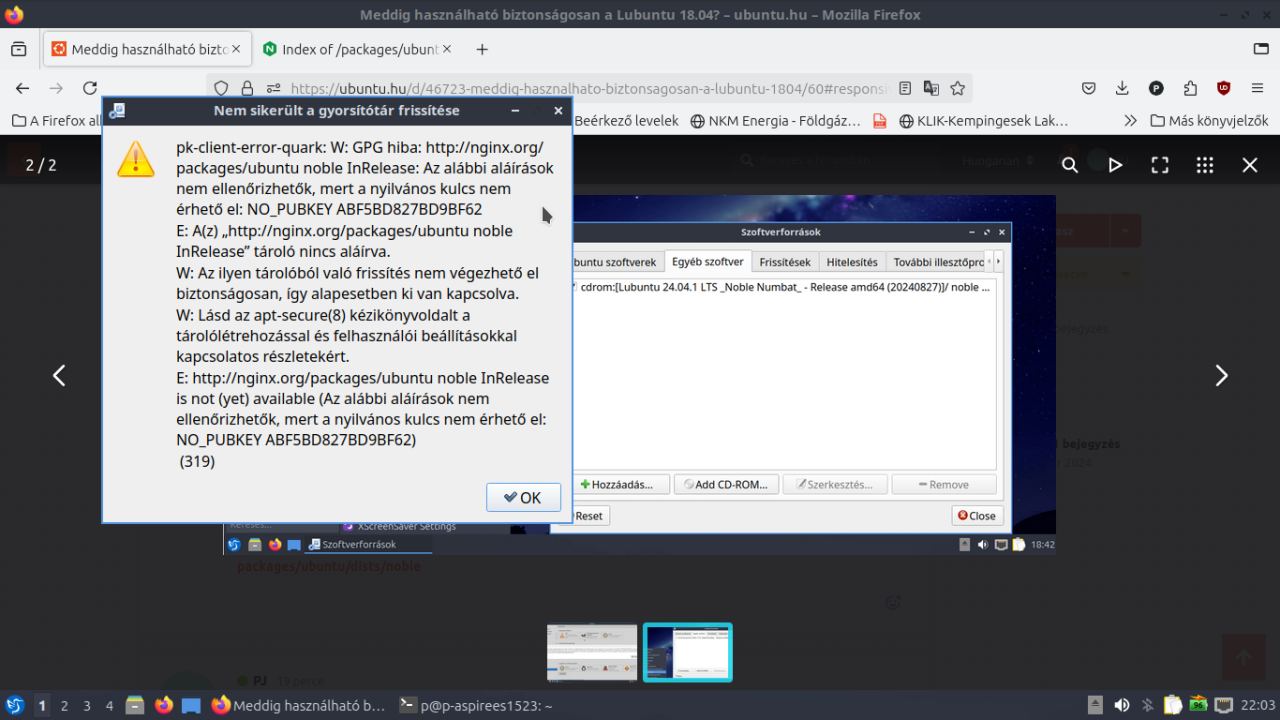Launch the file manager from the panel
This screenshot has width=1280, height=720.
pos(136,705)
